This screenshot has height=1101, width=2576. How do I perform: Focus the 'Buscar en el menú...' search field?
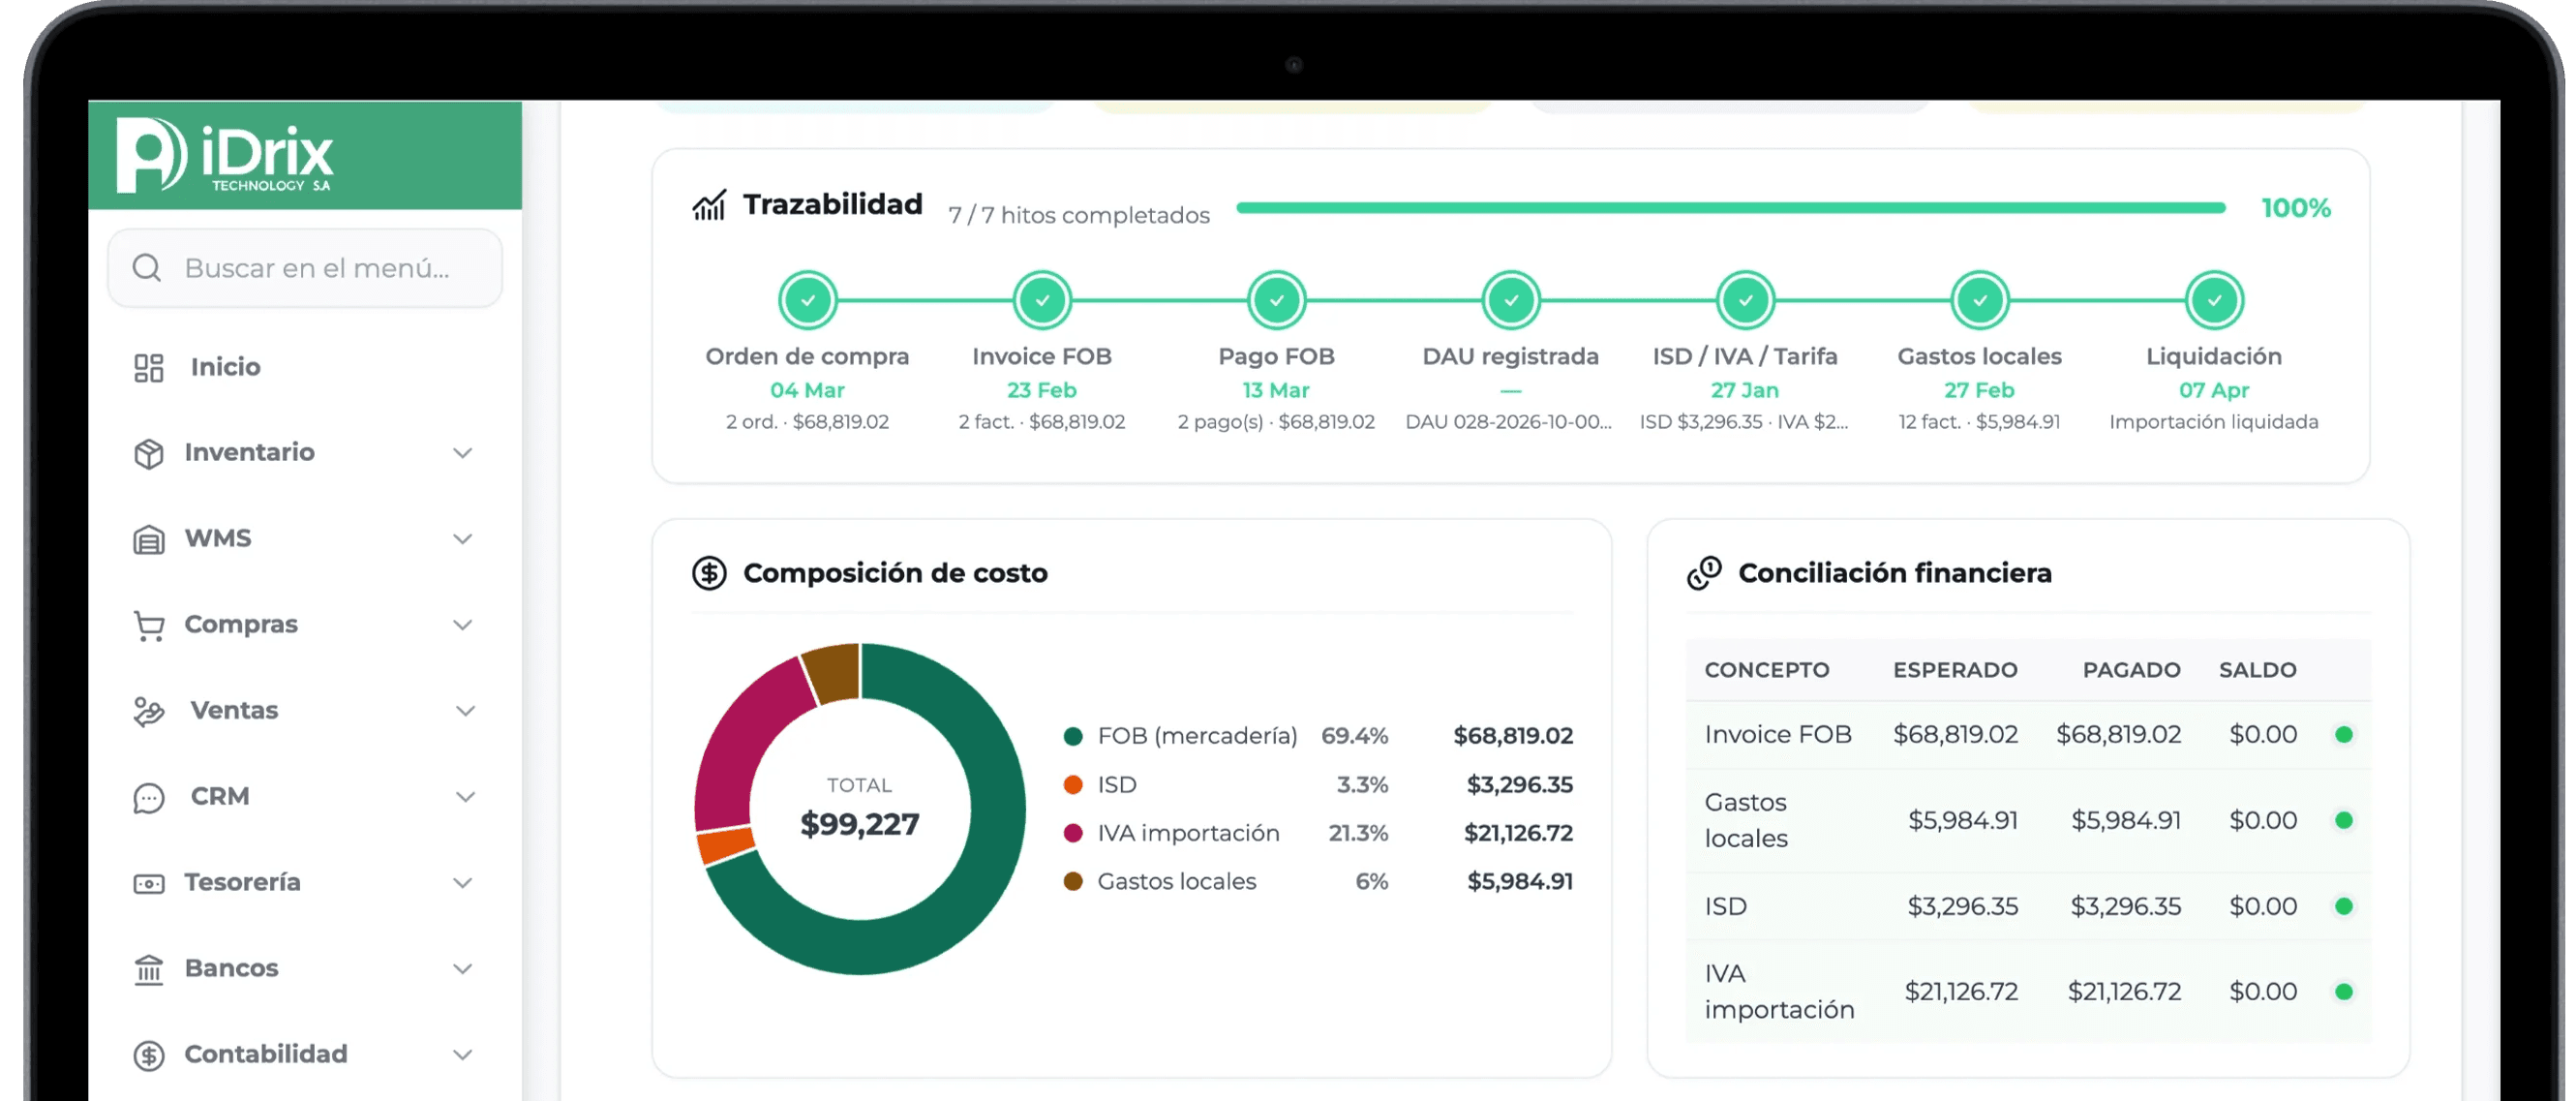tap(305, 268)
